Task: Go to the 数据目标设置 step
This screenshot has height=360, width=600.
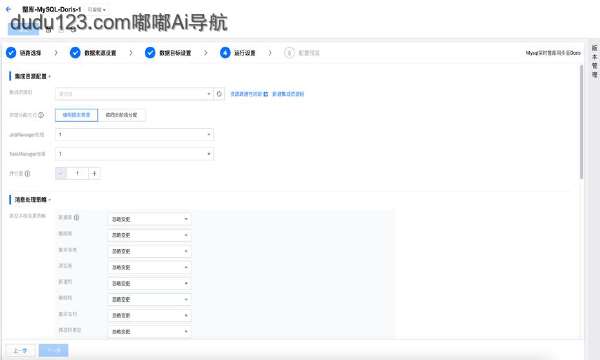Action: click(175, 53)
